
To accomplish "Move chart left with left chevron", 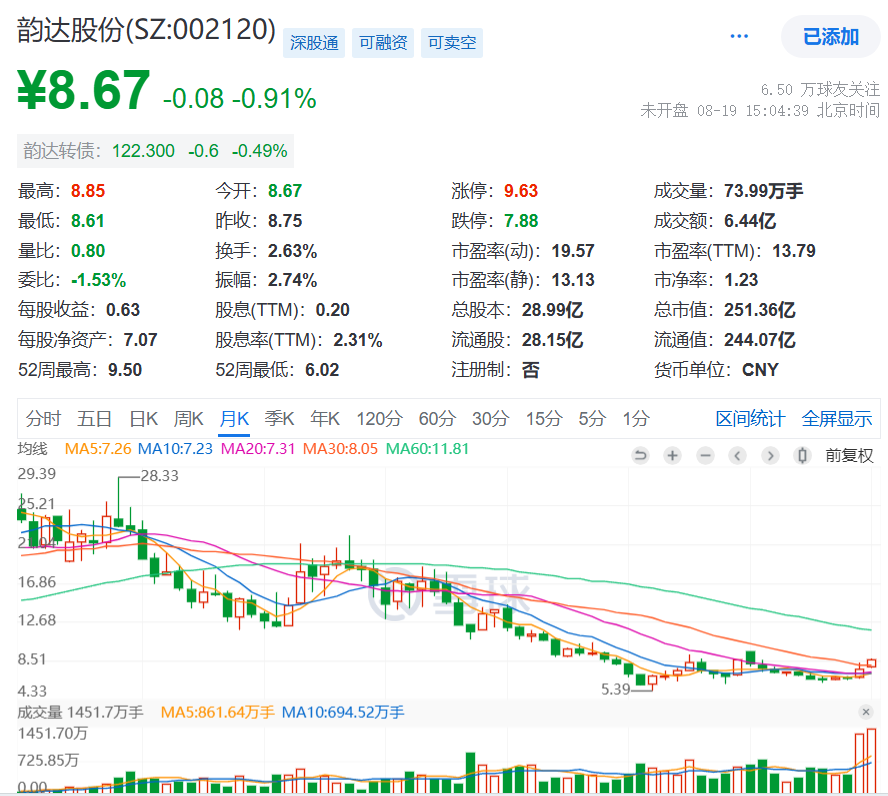I will (737, 455).
